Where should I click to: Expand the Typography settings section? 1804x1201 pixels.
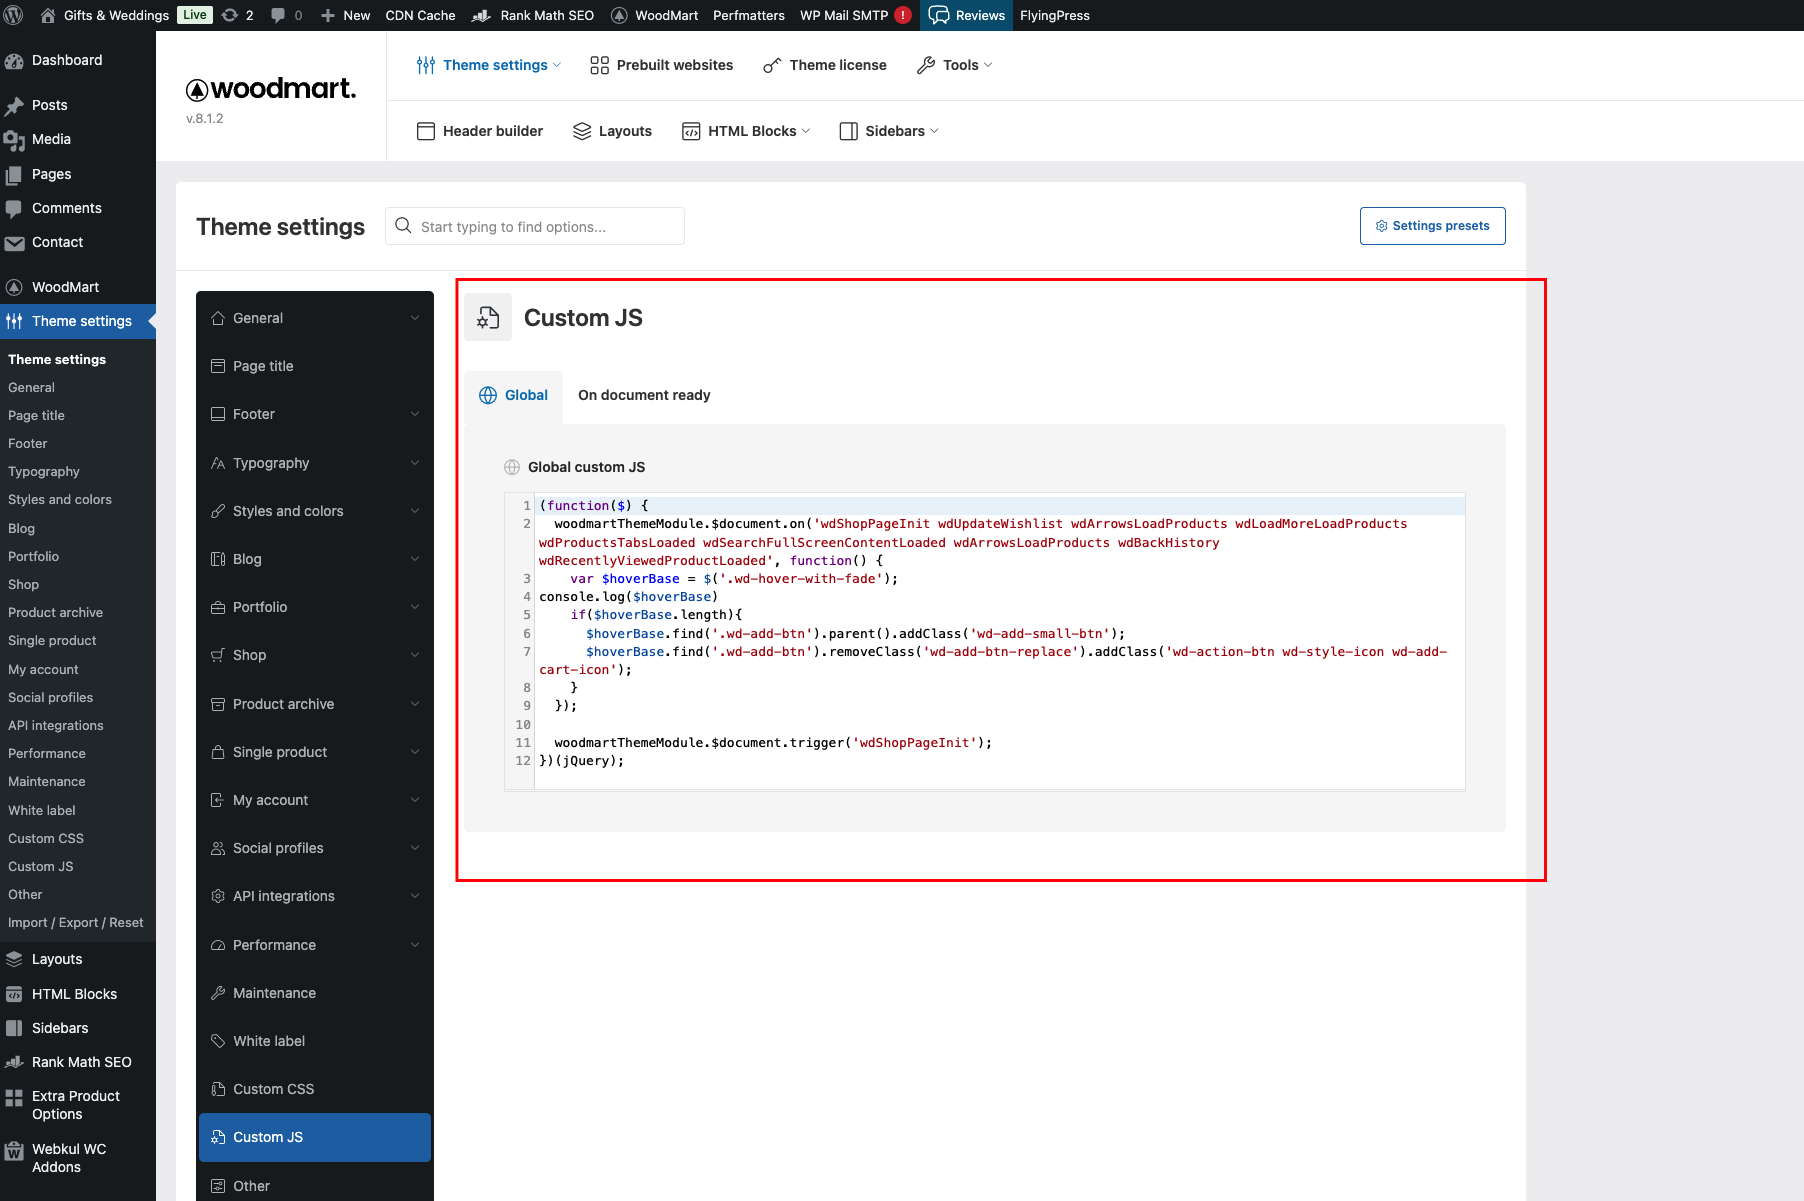click(315, 463)
